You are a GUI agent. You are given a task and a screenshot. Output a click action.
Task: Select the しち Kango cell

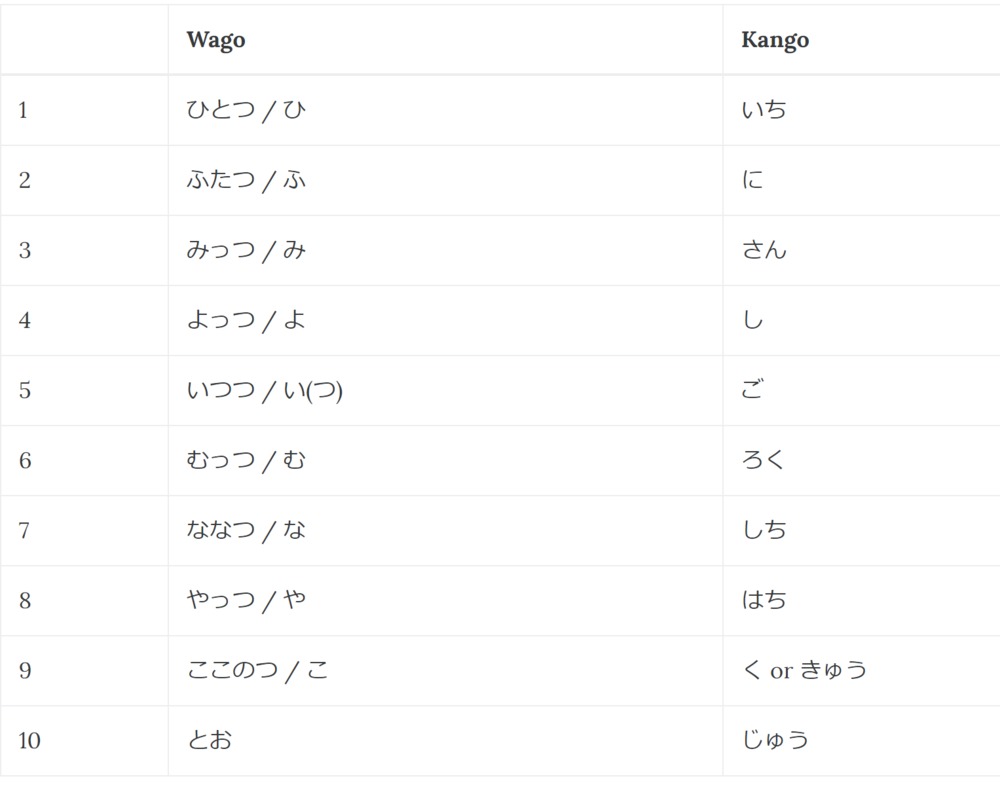(764, 530)
